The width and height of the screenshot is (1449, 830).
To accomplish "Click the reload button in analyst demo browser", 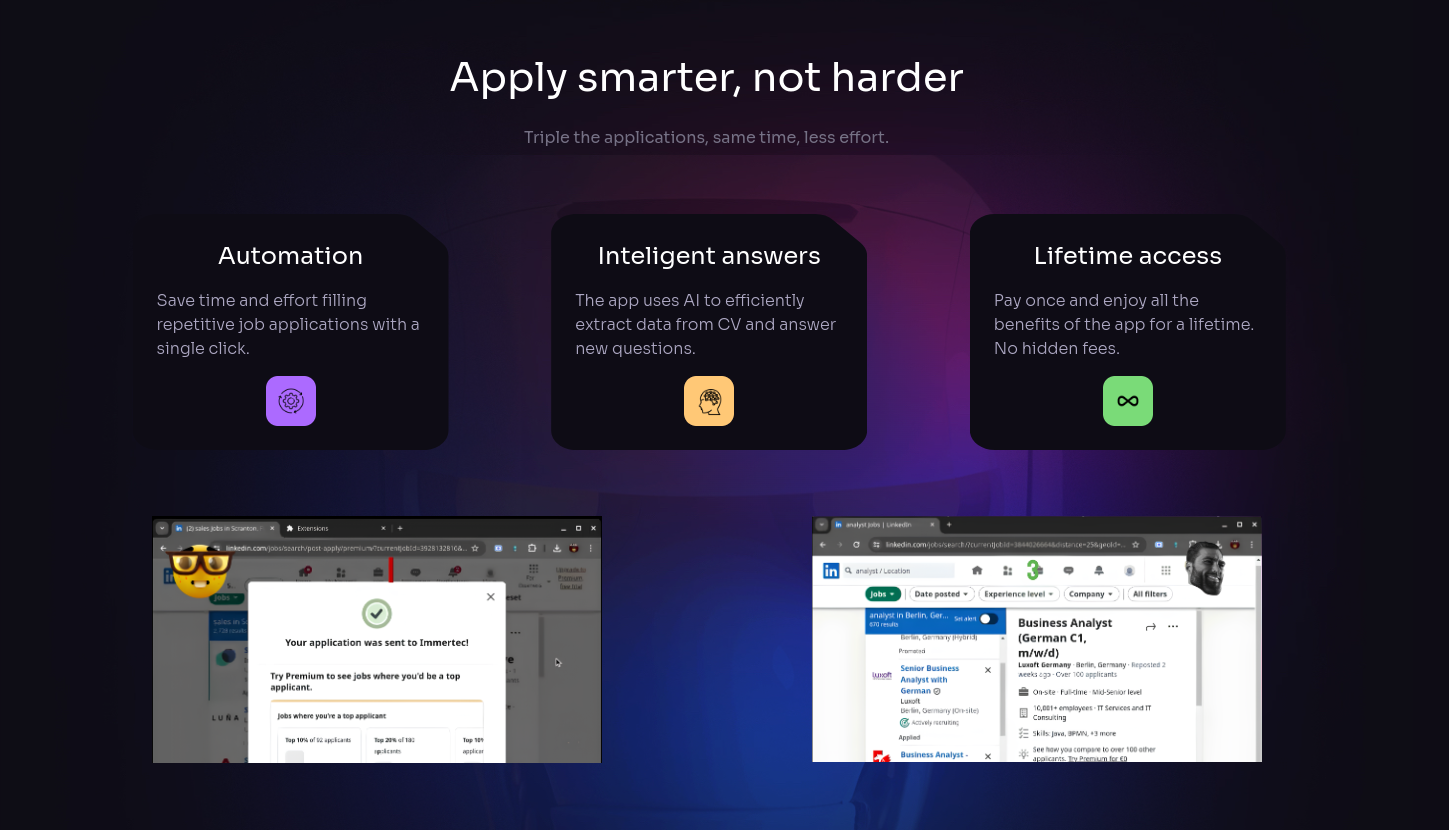I will coord(856,544).
